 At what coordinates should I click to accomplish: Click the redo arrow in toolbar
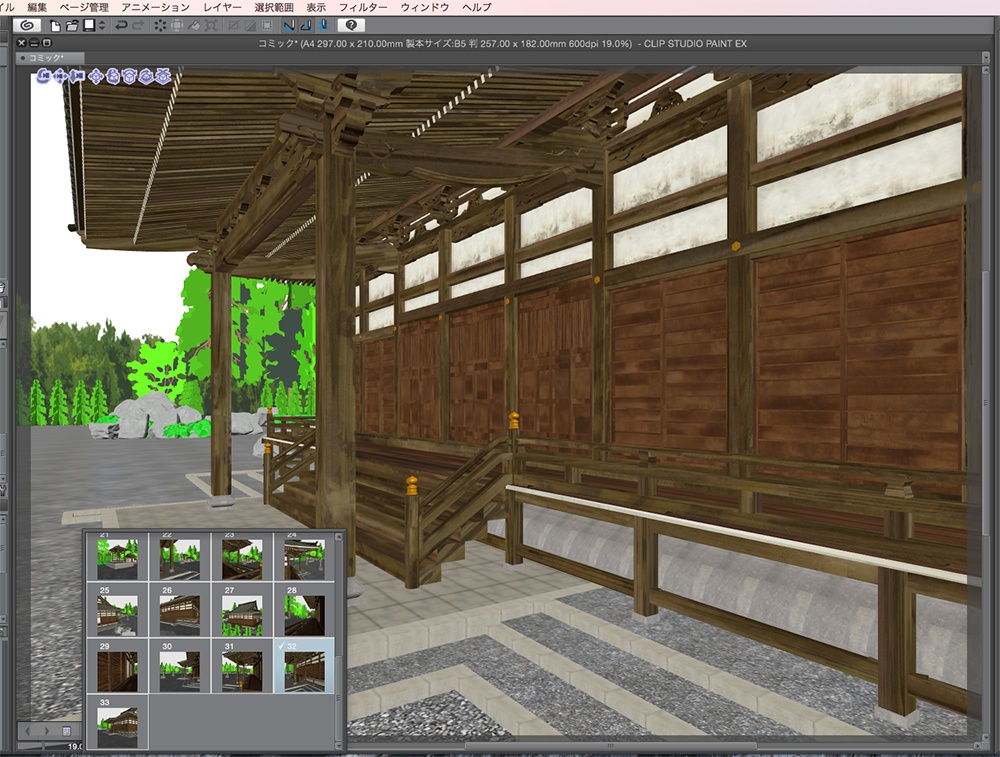click(x=137, y=26)
